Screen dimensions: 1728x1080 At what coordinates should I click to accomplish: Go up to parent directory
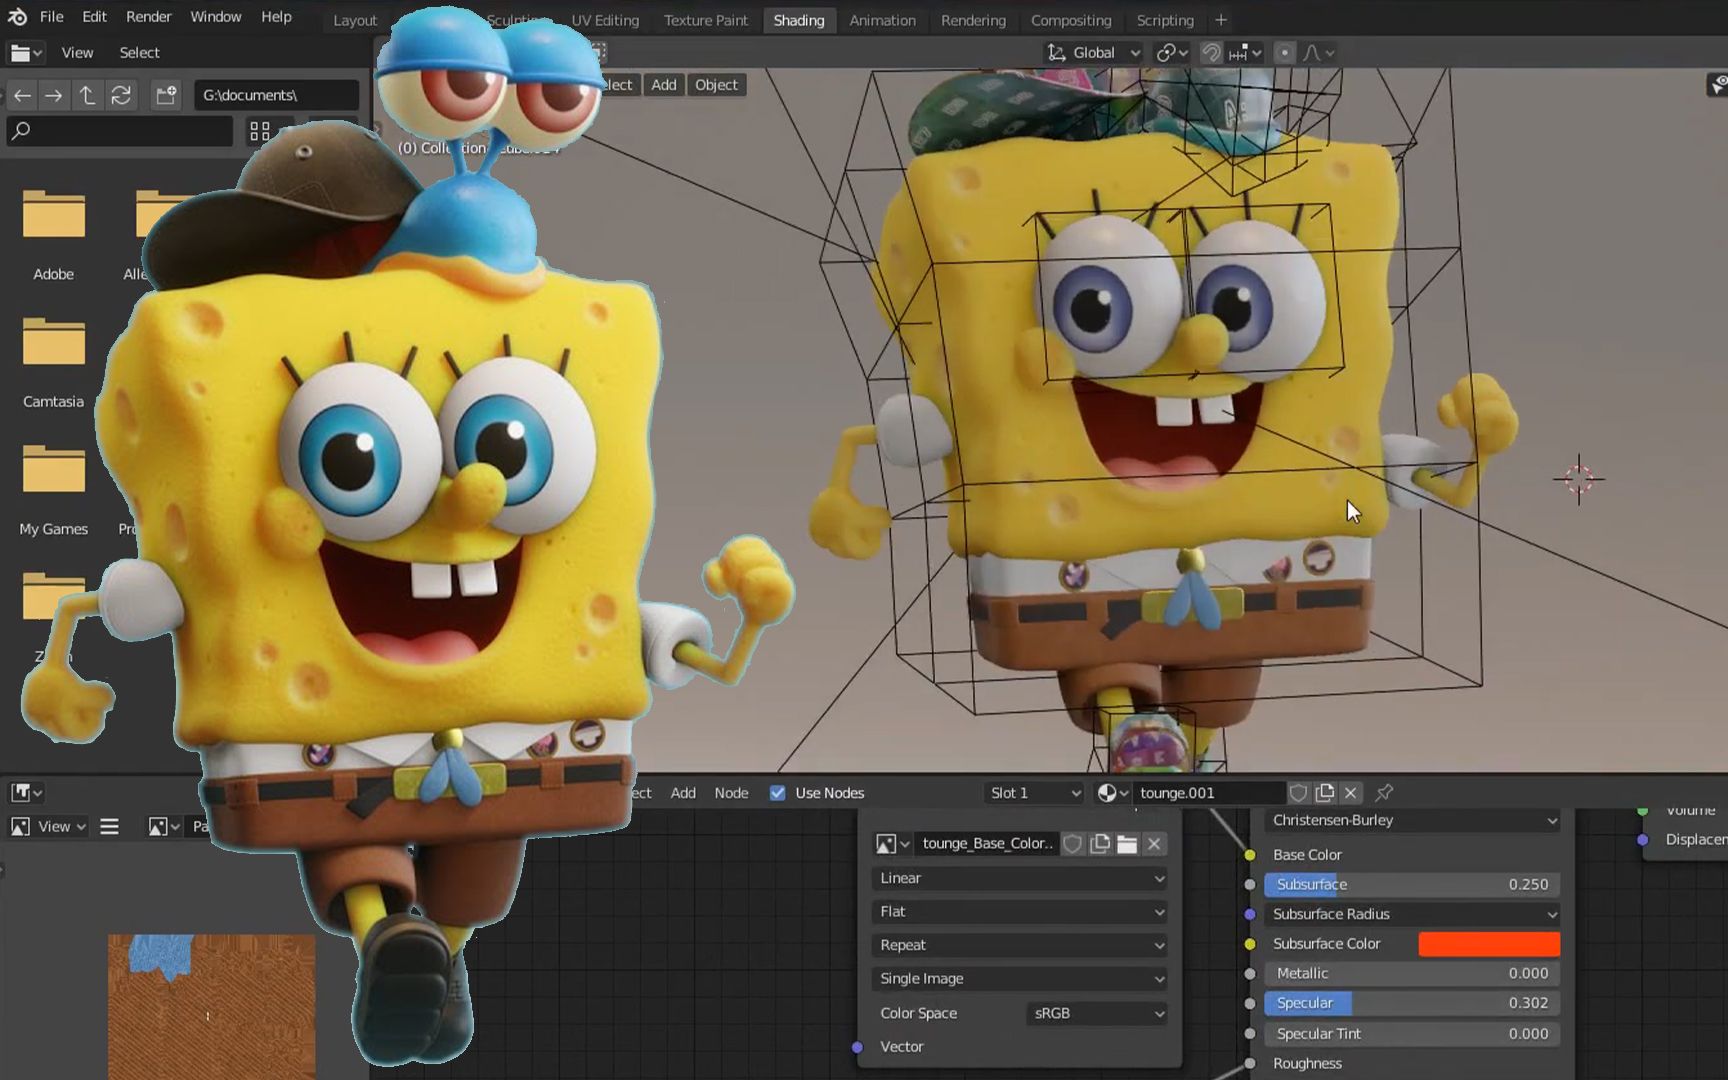(88, 95)
